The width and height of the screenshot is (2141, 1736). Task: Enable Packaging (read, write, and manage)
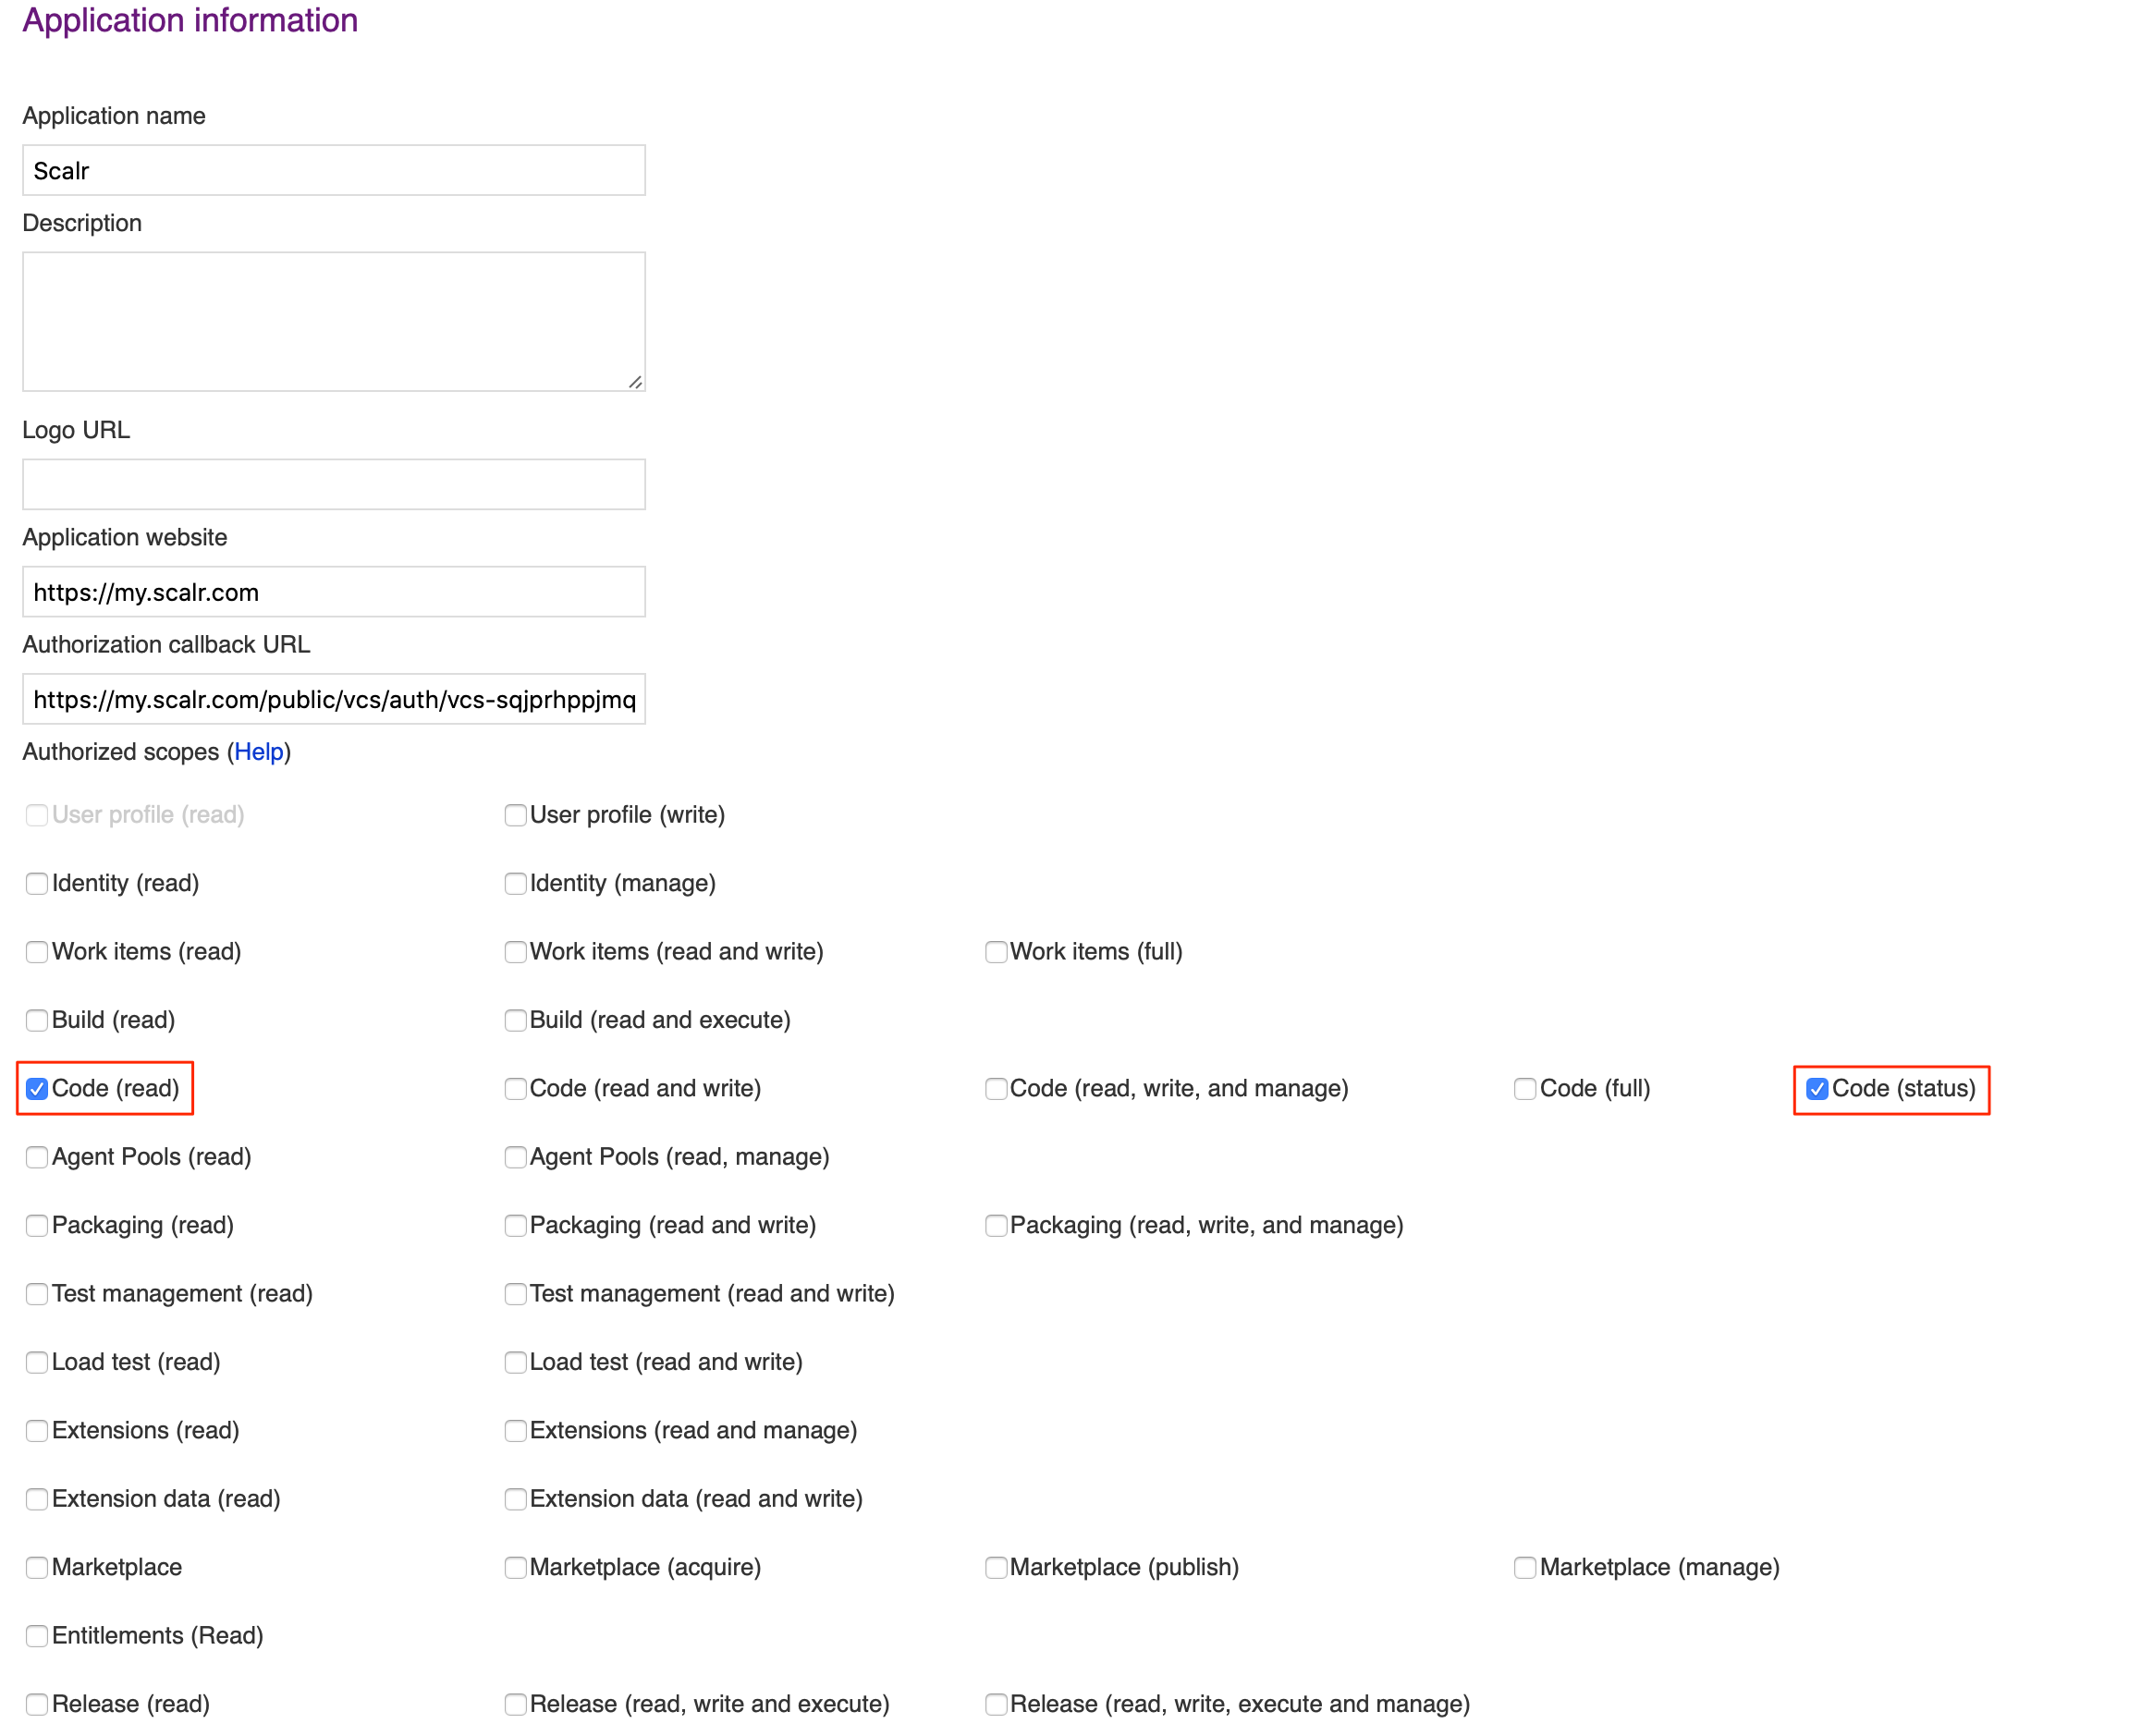click(x=995, y=1225)
